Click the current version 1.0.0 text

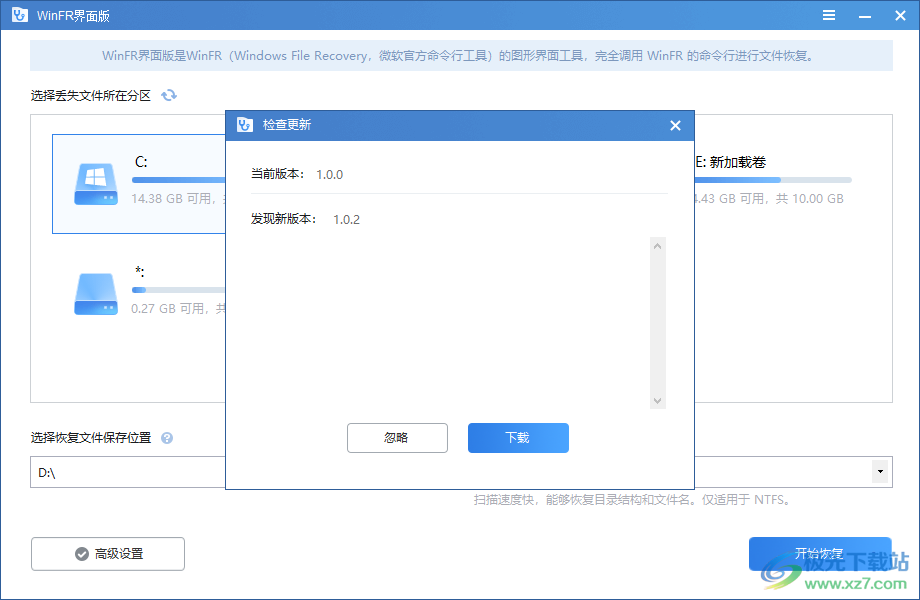click(329, 175)
